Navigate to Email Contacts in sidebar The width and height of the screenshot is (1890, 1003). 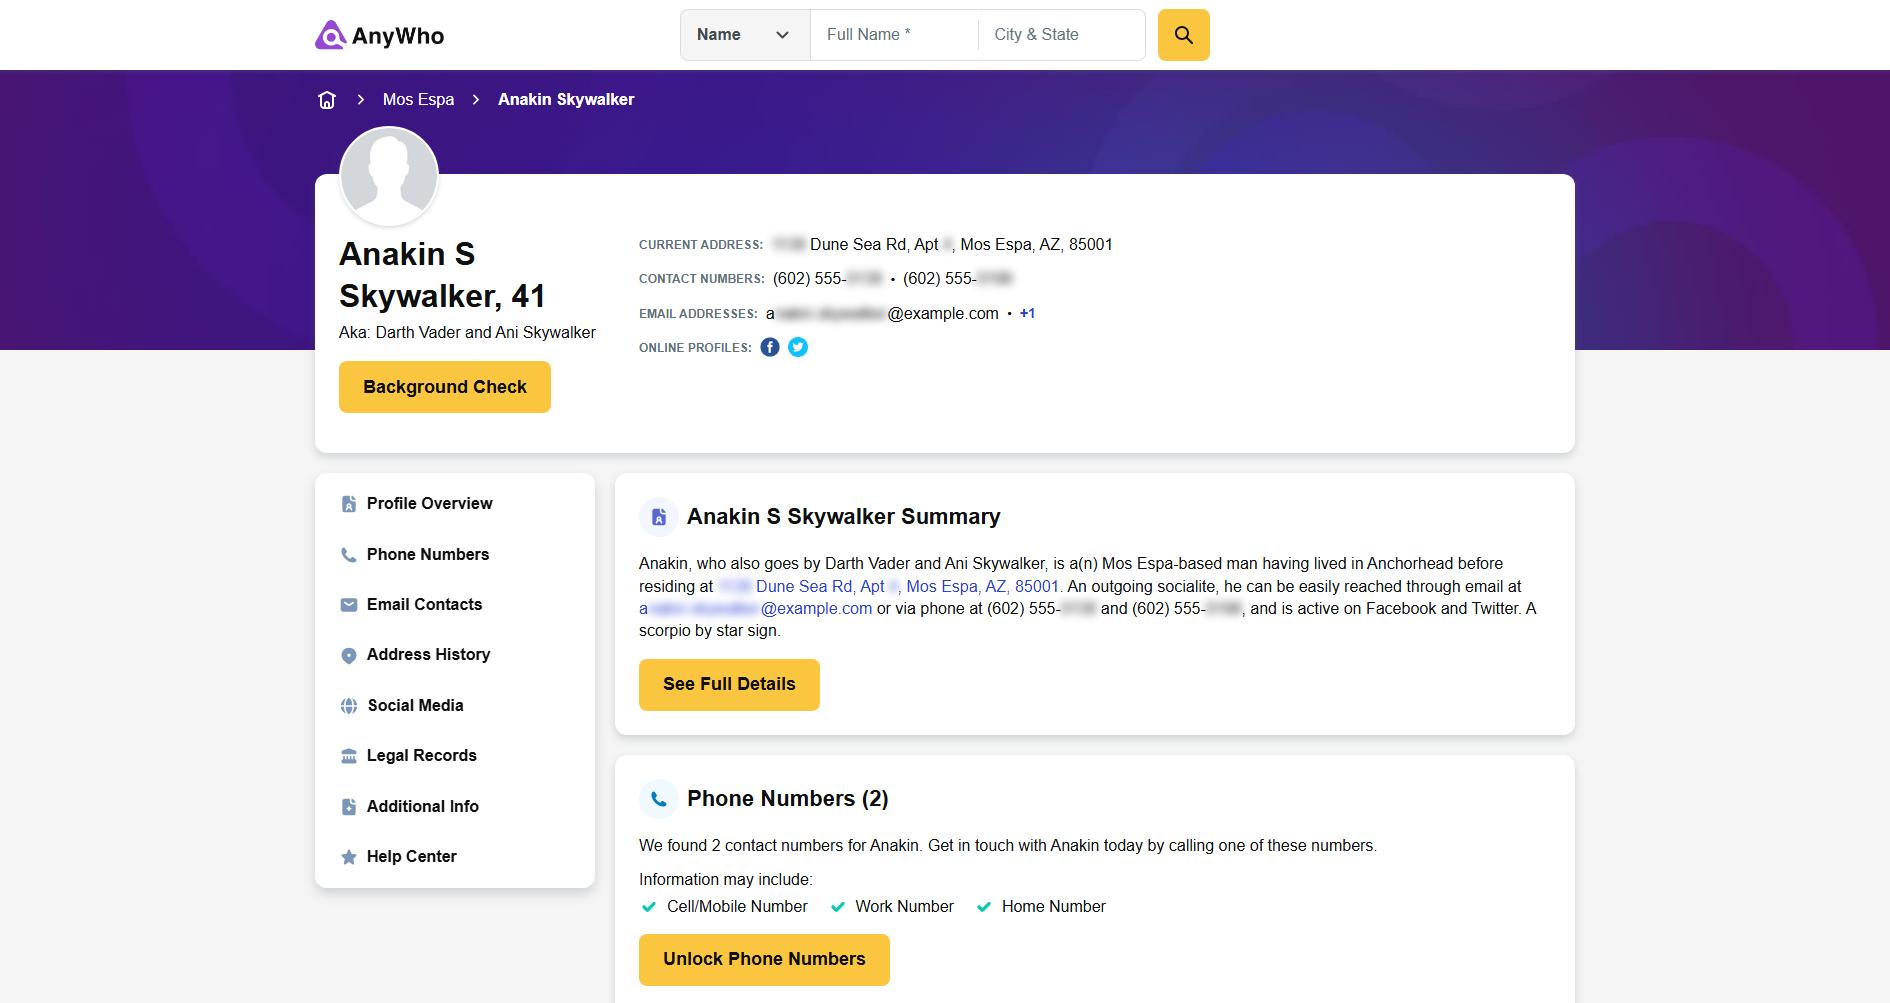pyautogui.click(x=424, y=605)
